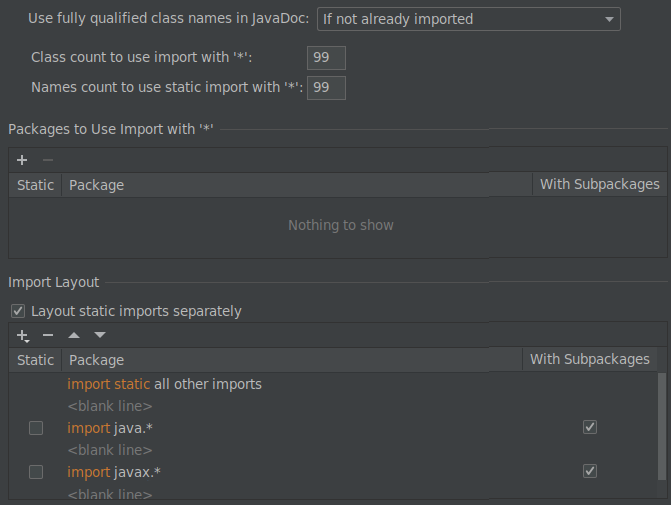Remove selected Import Layout entry
The width and height of the screenshot is (671, 505).
click(47, 336)
